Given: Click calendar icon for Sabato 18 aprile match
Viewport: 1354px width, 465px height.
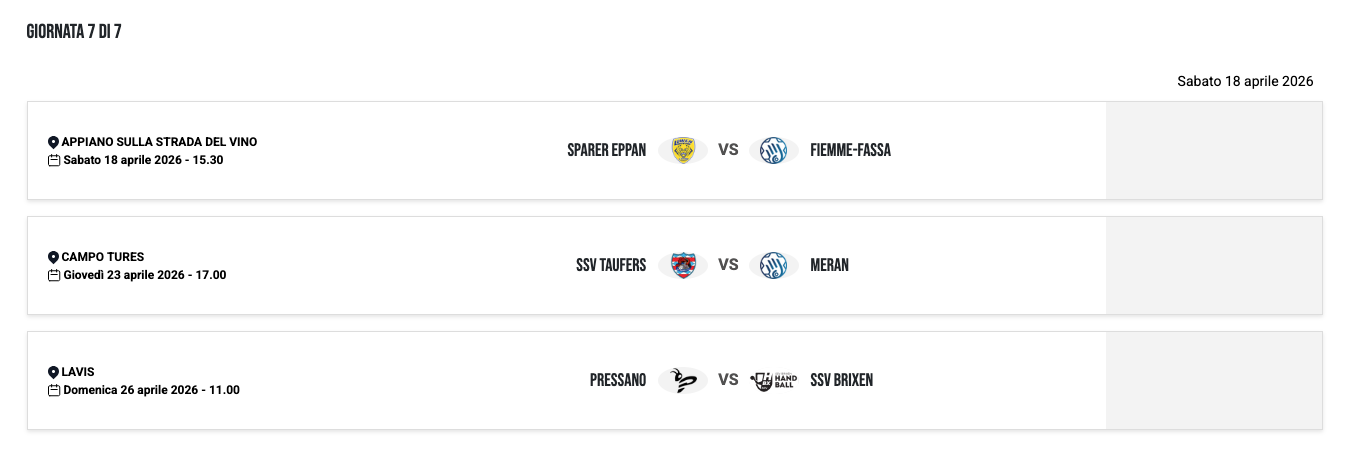Looking at the screenshot, I should coord(54,160).
